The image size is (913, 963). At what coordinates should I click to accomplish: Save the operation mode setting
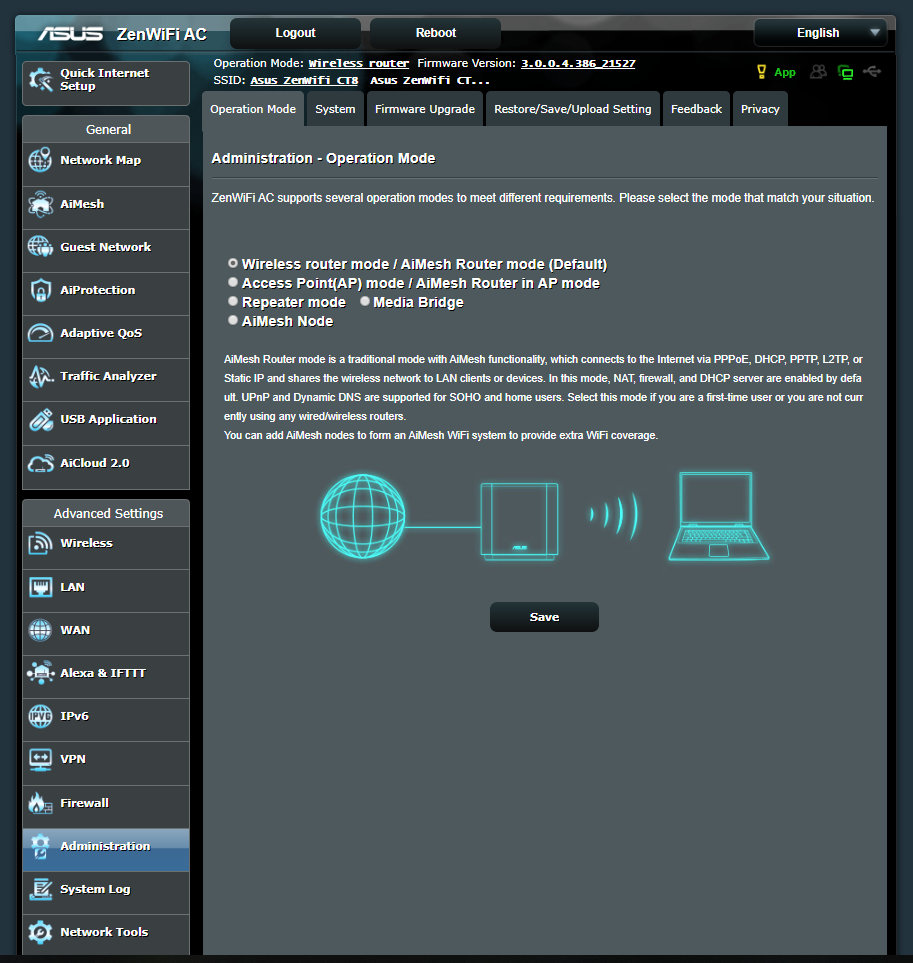pos(544,617)
